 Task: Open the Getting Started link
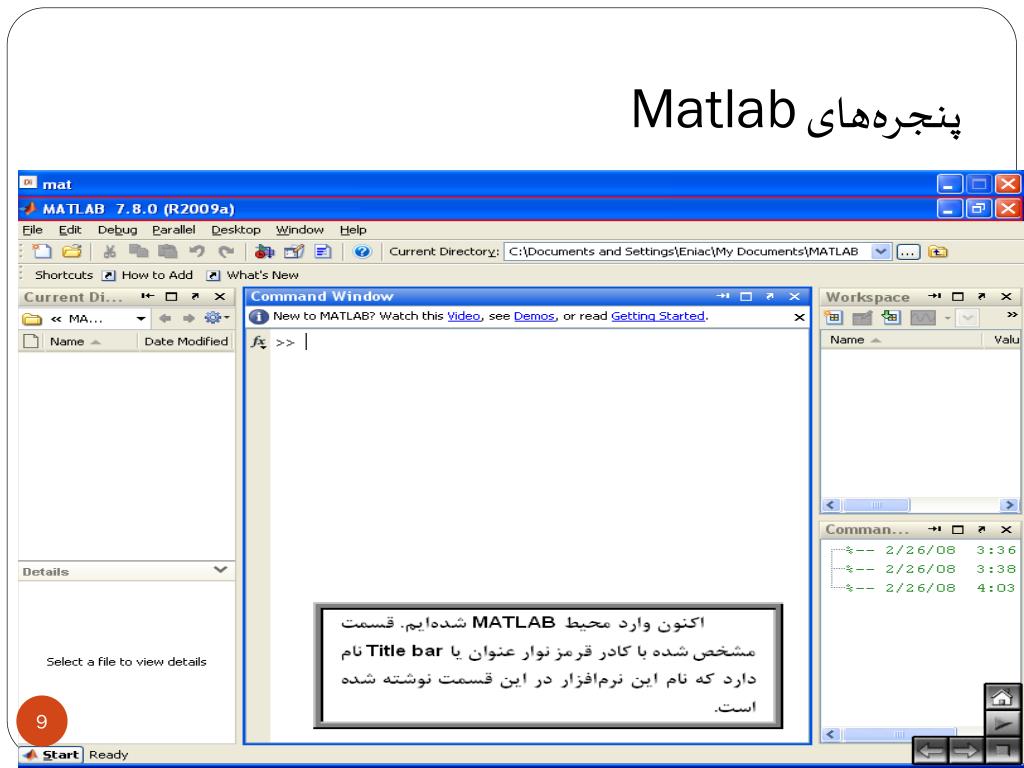pyautogui.click(x=658, y=316)
